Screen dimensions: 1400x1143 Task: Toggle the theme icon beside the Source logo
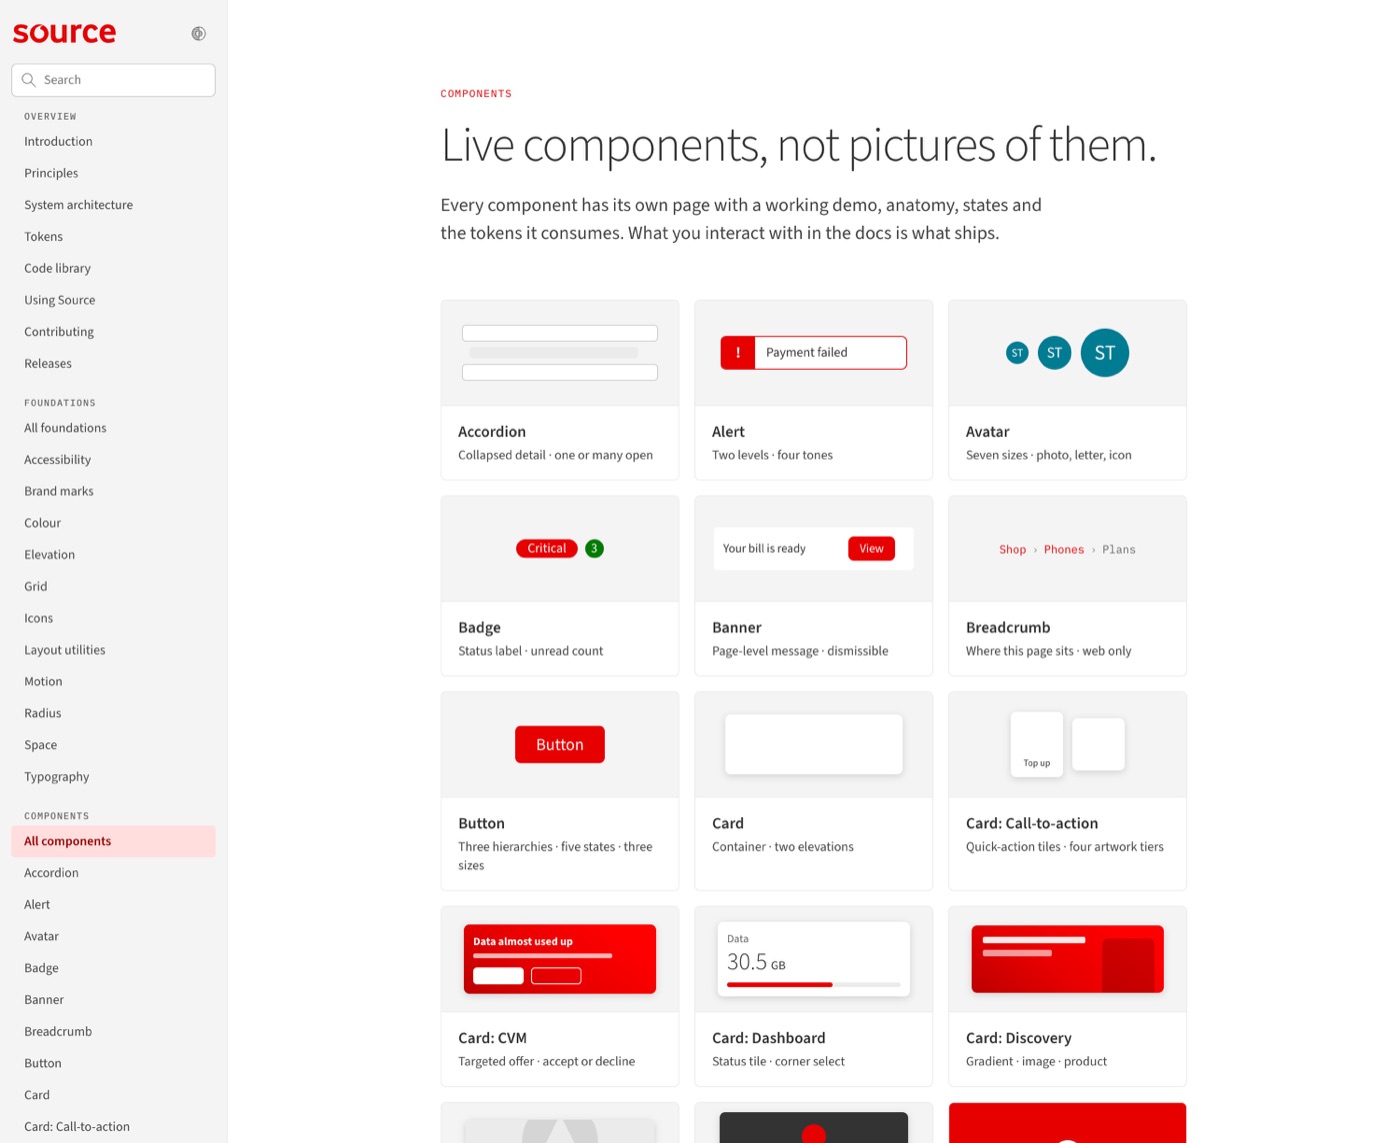tap(198, 34)
